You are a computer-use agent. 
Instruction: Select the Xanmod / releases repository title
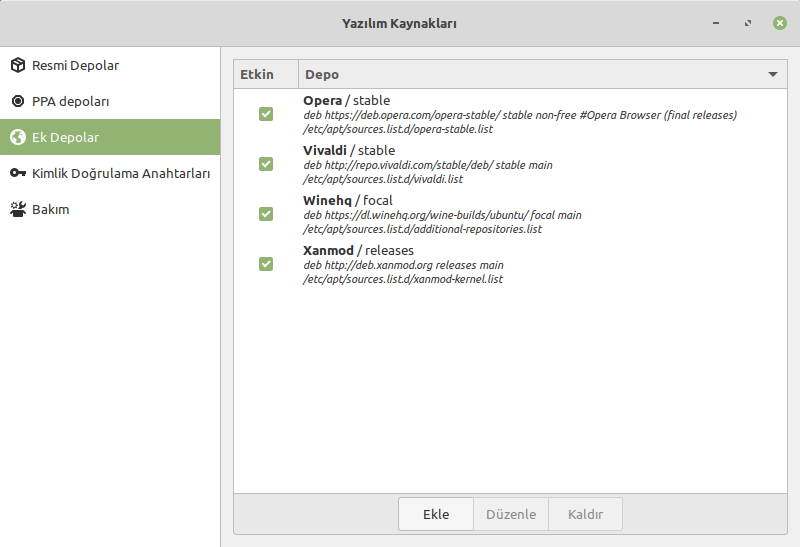pyautogui.click(x=358, y=251)
